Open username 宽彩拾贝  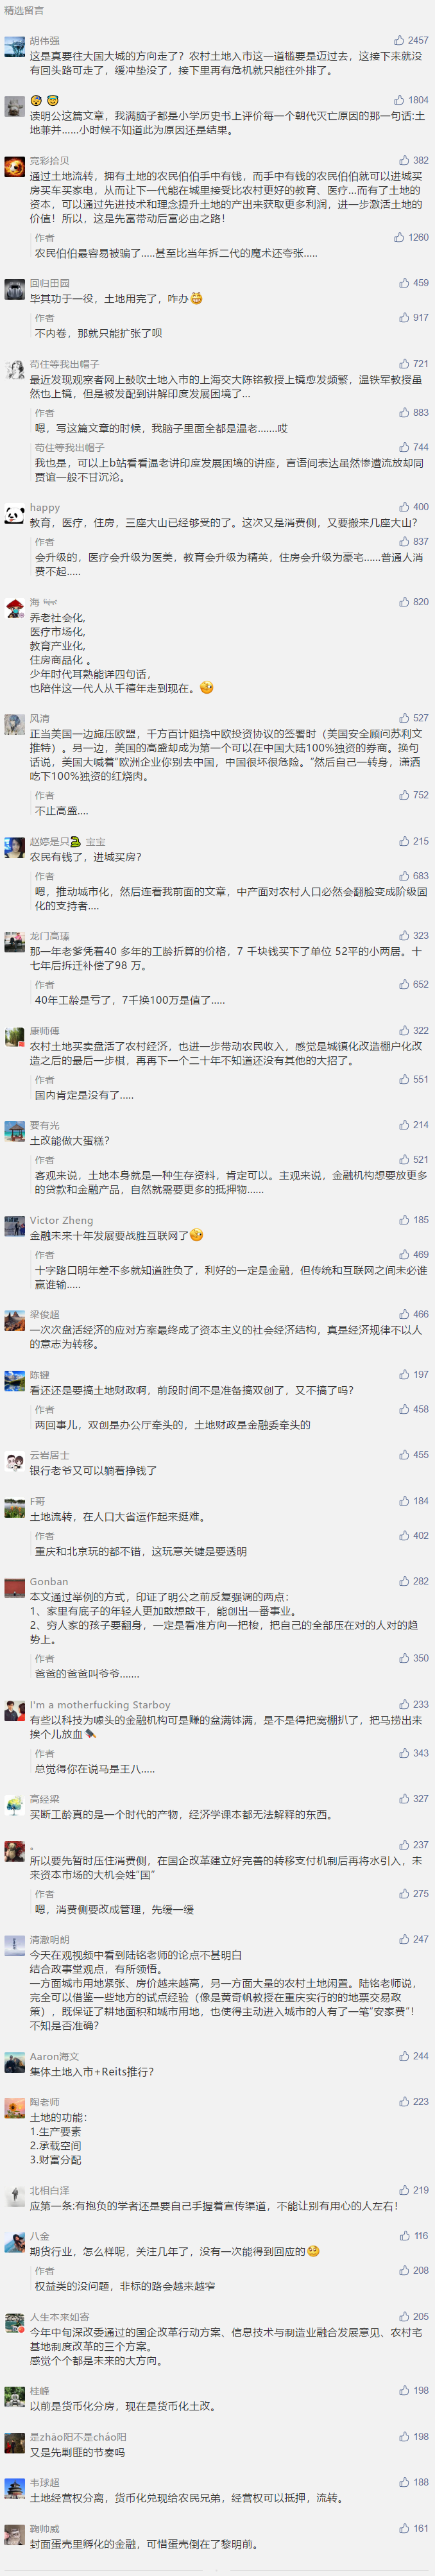49,160
